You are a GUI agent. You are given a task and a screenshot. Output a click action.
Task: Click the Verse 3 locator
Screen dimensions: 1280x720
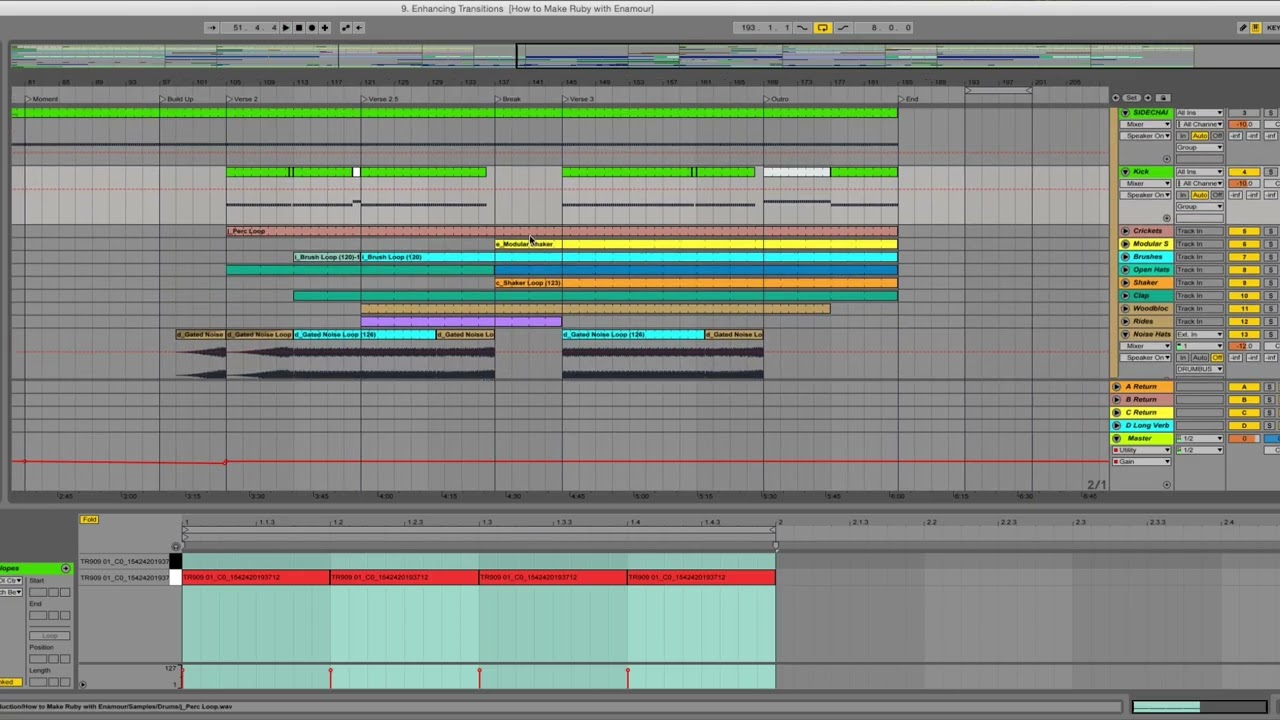579,99
